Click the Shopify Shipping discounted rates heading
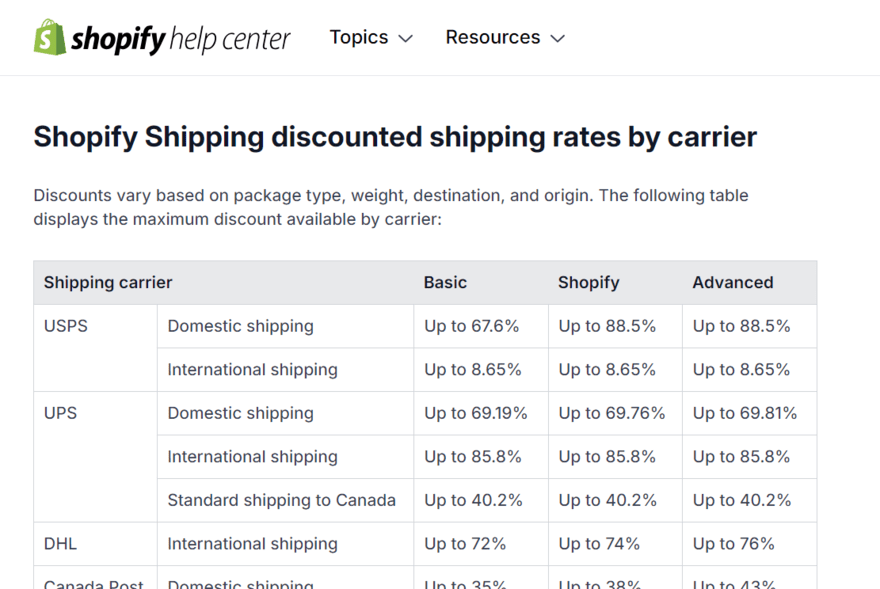The height and width of the screenshot is (589, 880). 396,136
